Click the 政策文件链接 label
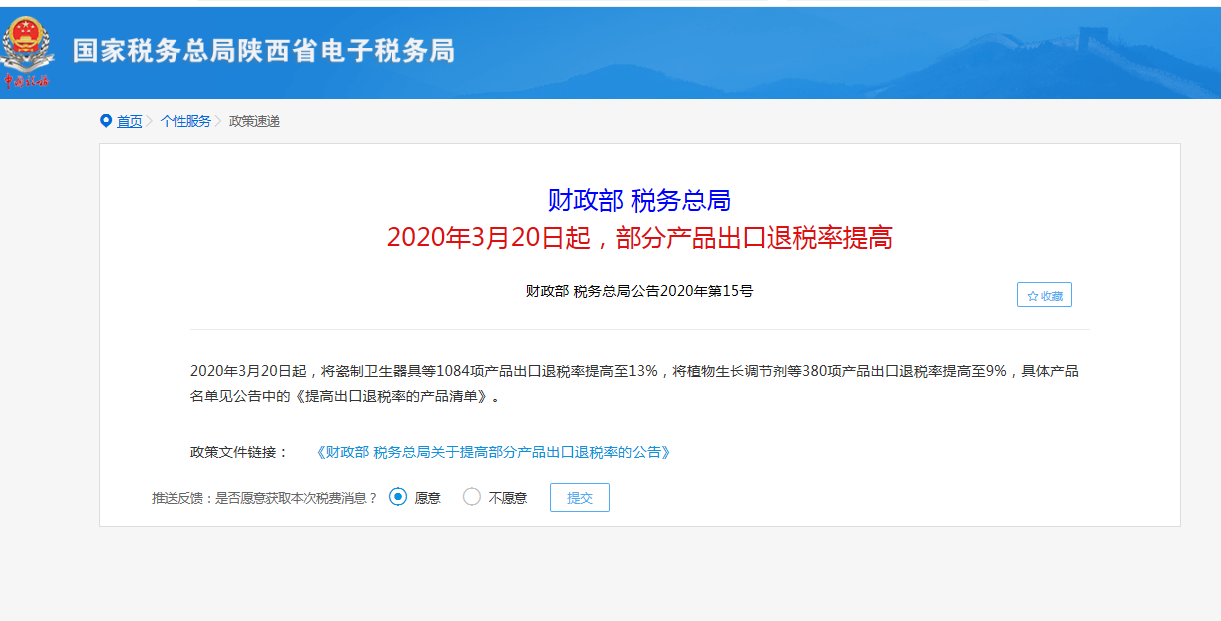 [x=239, y=452]
